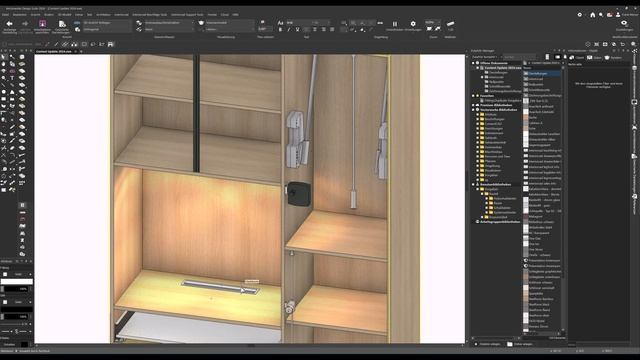Viewport: 640px width, 360px height.
Task: Click the search magnifier at top right
Action: pos(601,15)
